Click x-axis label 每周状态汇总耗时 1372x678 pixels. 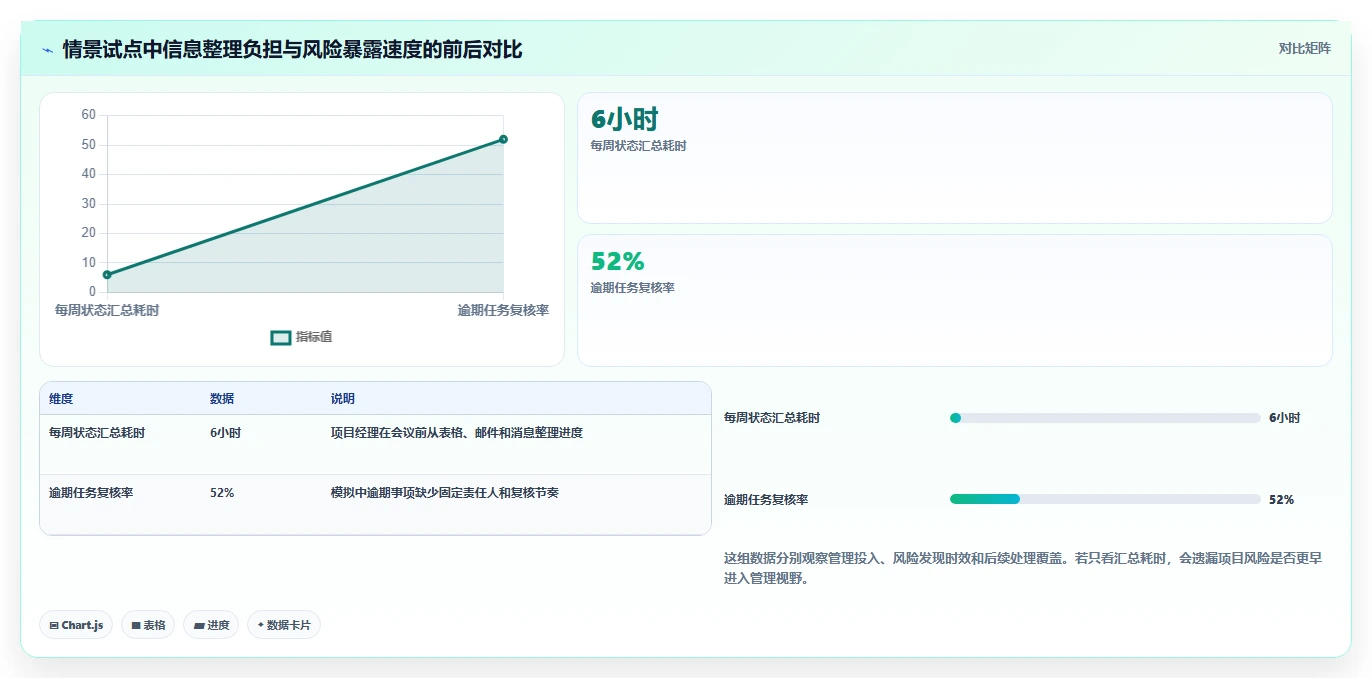(x=107, y=310)
